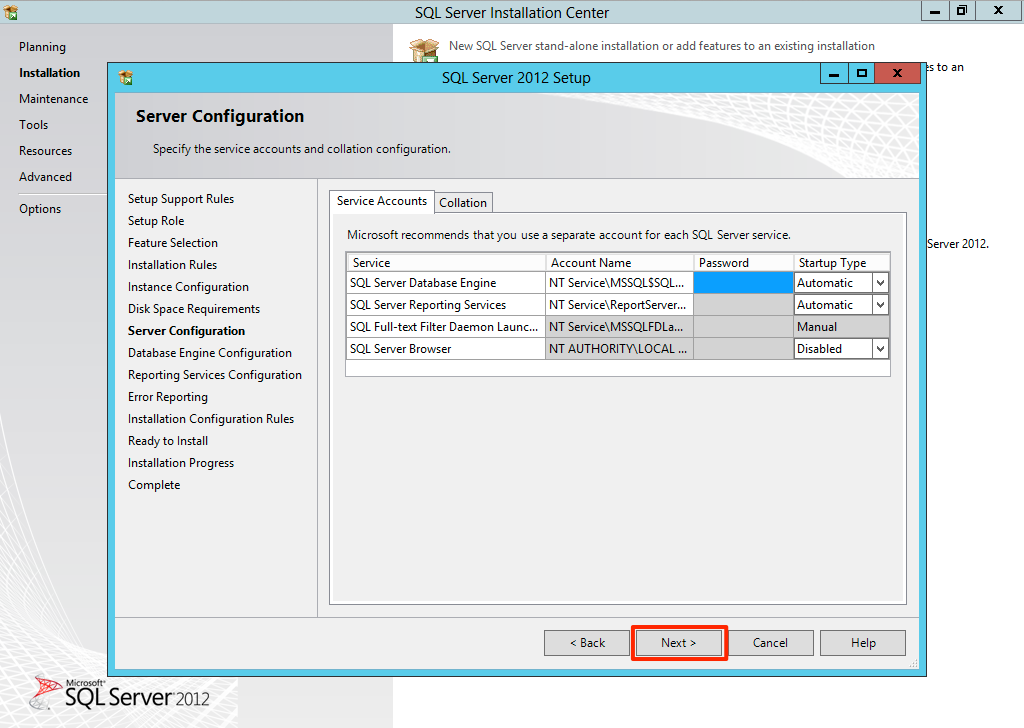The image size is (1024, 728).
Task: Minimize the SQL Server Installation Center window
Action: click(935, 11)
